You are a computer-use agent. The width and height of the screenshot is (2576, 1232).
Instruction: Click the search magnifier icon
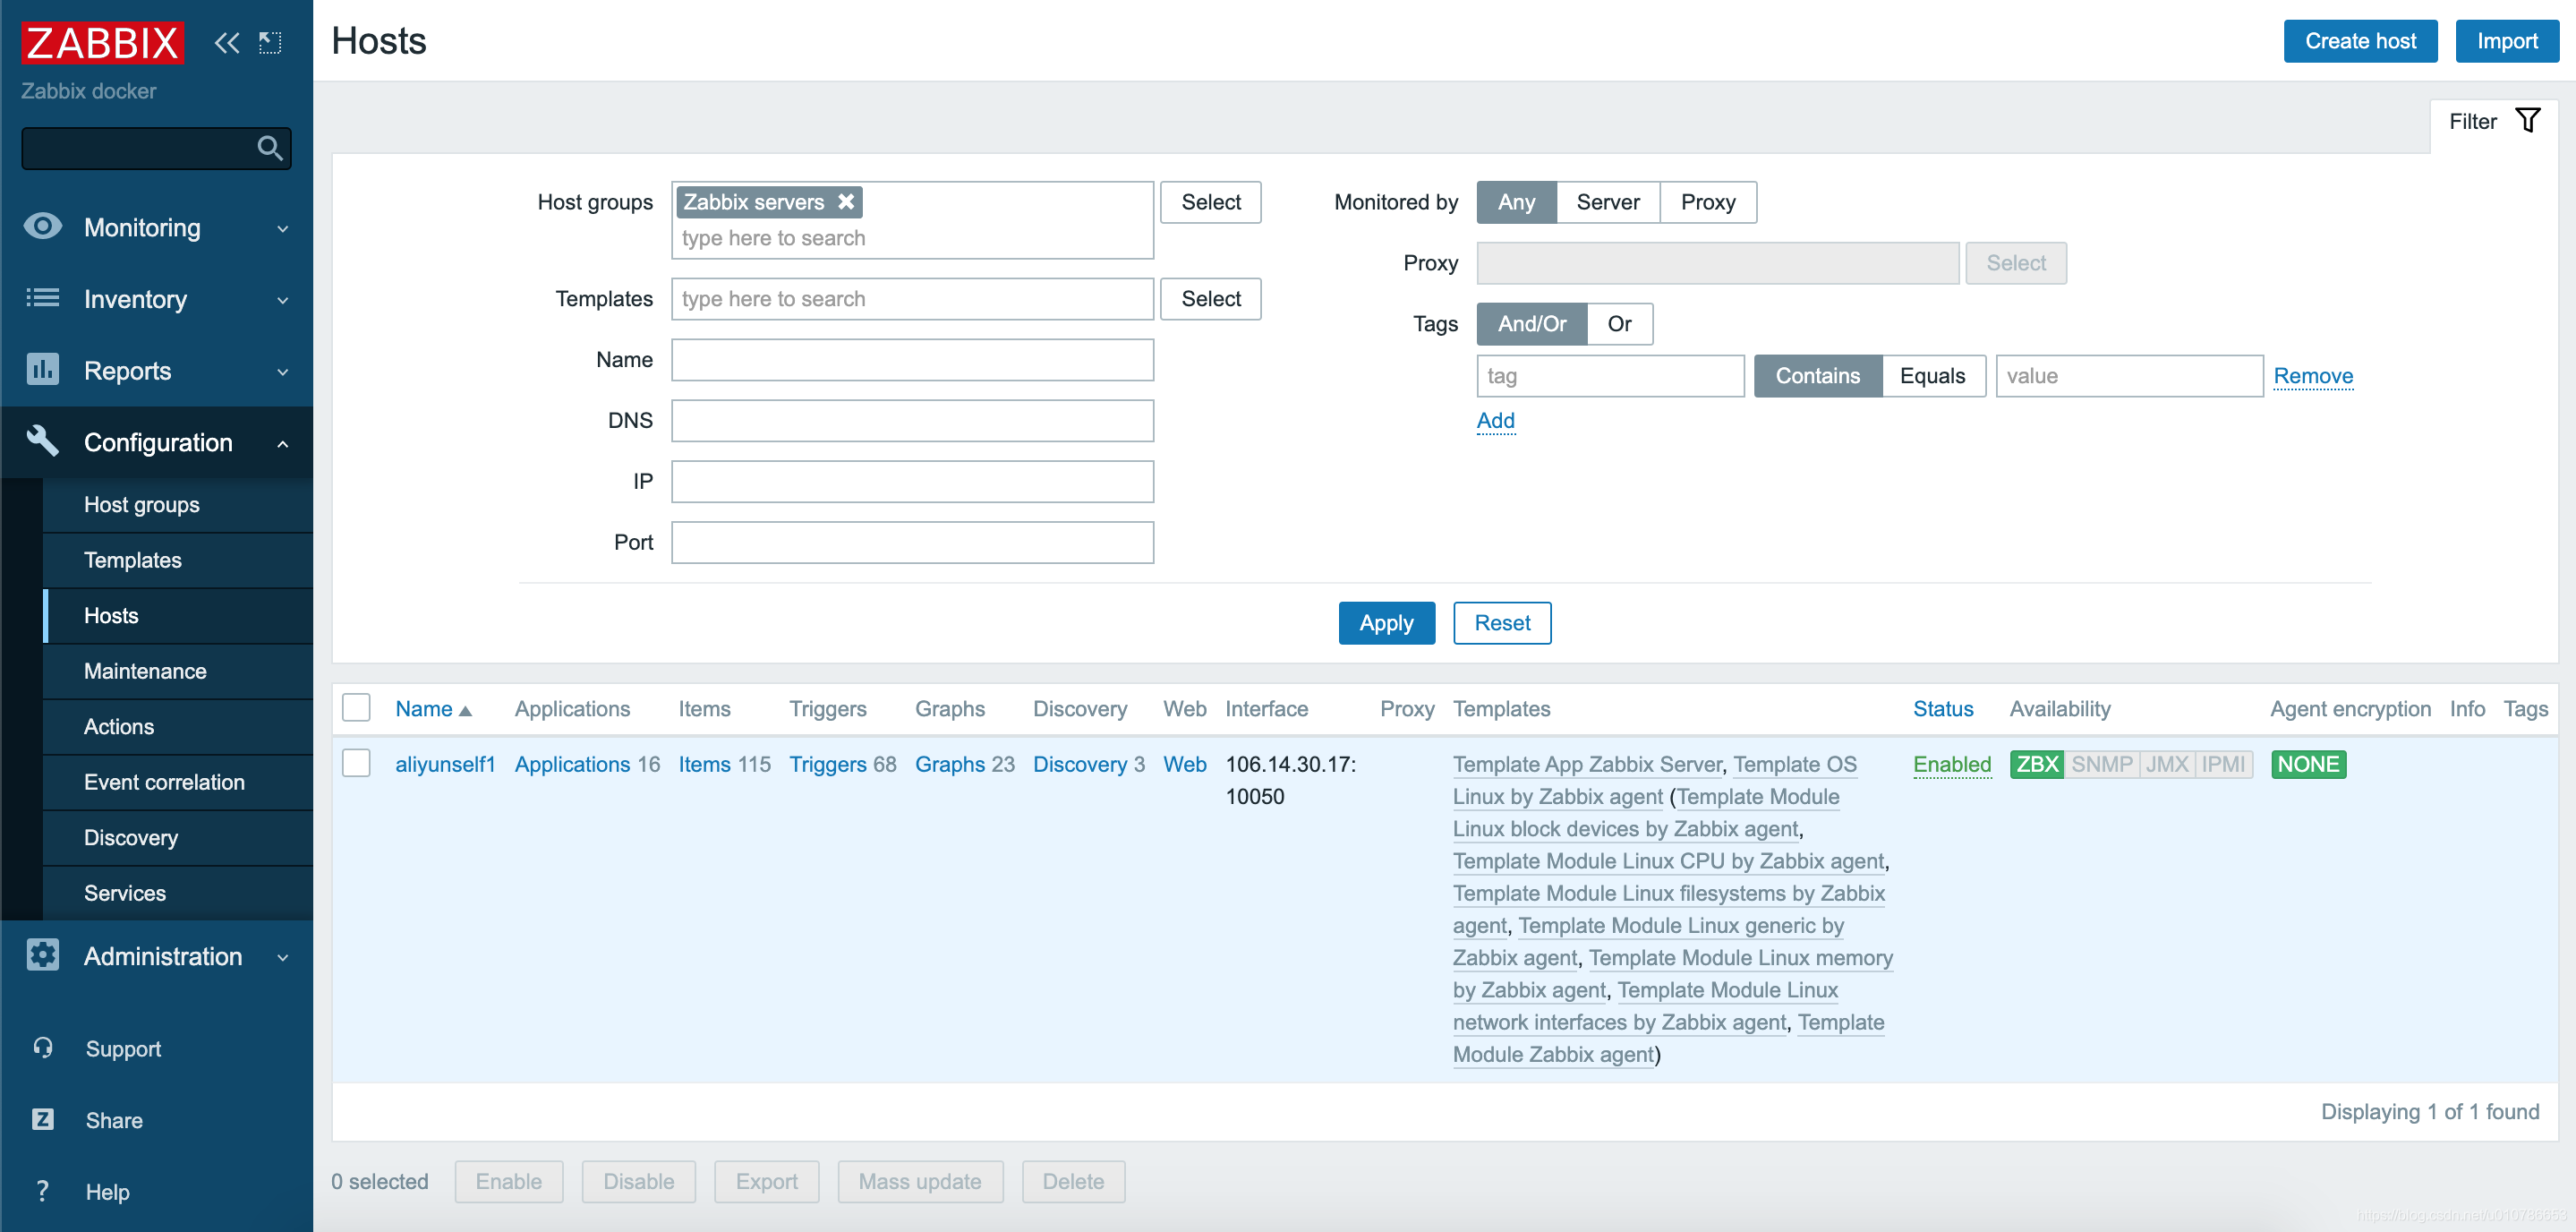269,148
